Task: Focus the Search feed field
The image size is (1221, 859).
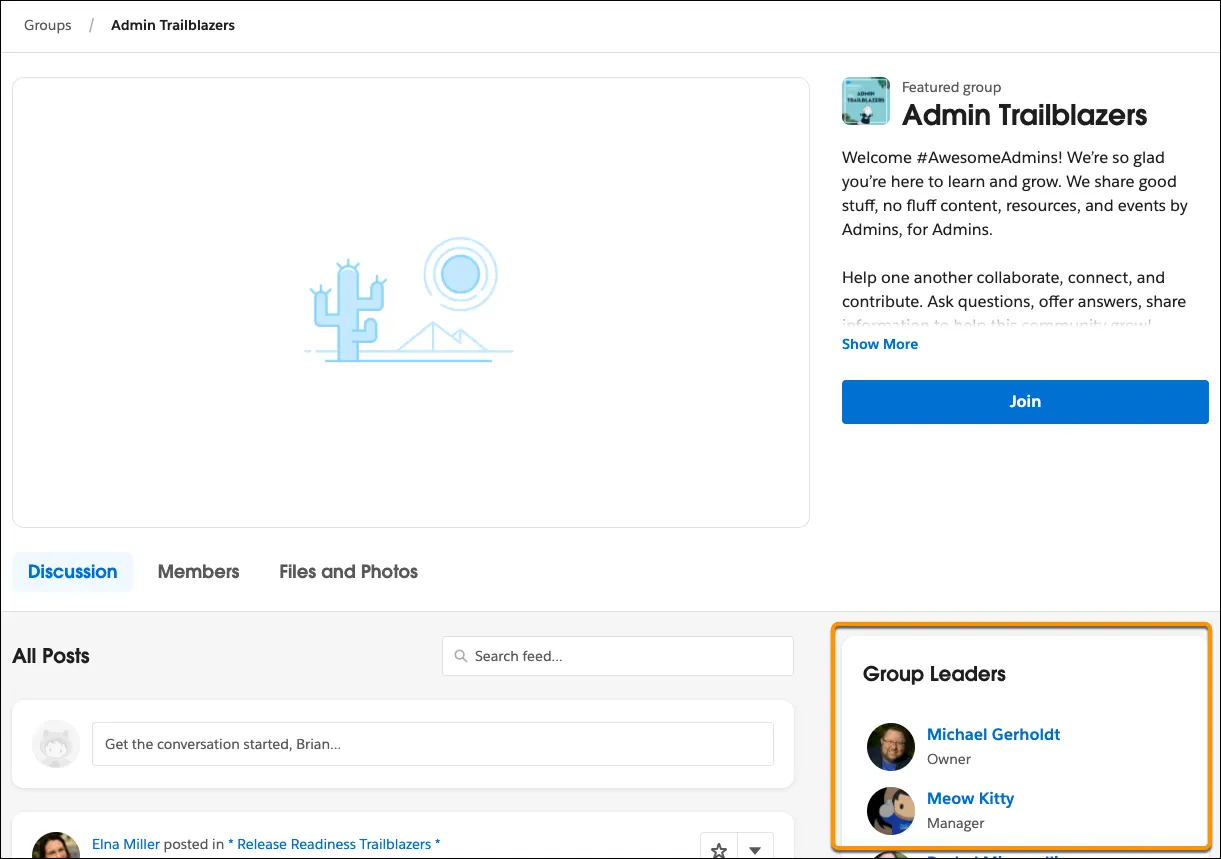Action: [618, 656]
